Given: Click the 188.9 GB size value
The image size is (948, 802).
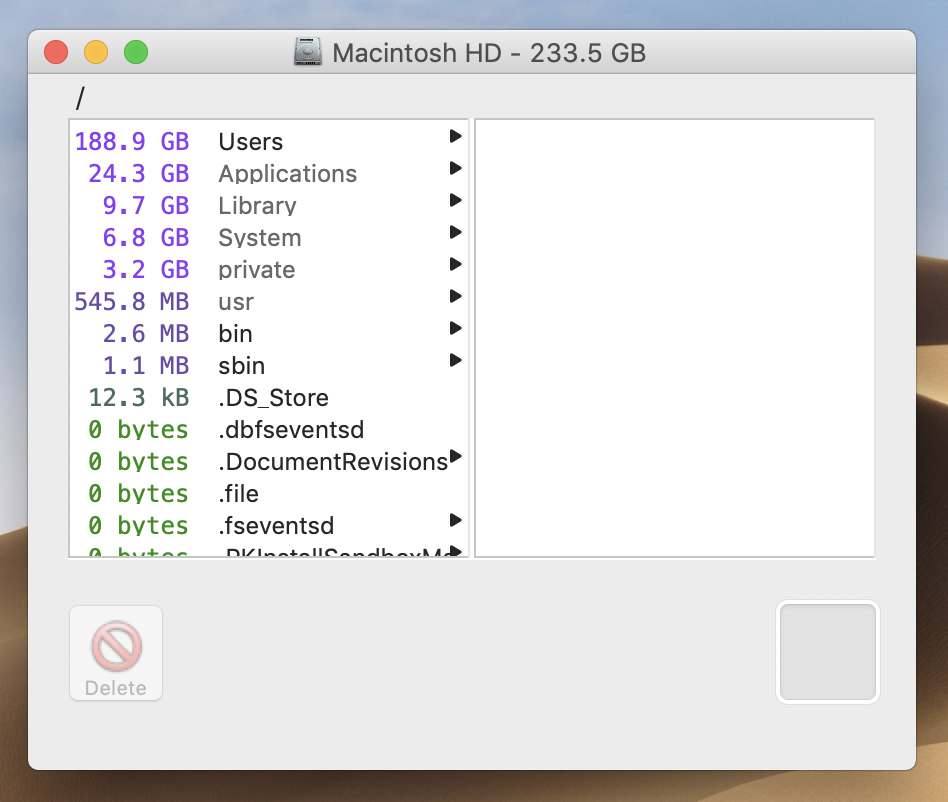Looking at the screenshot, I should (132, 142).
